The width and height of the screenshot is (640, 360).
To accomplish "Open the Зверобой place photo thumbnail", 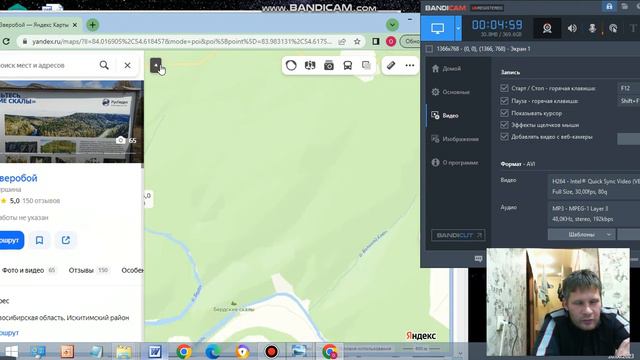I will coord(71,122).
